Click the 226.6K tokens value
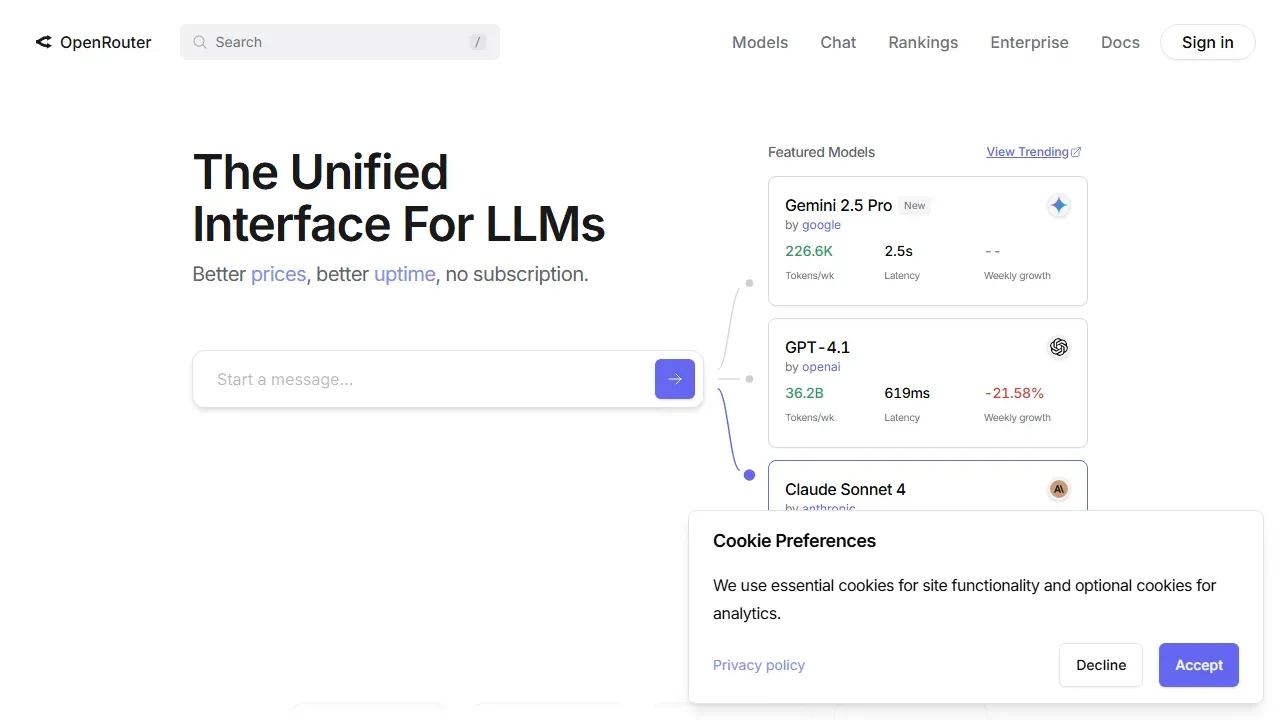 (809, 251)
